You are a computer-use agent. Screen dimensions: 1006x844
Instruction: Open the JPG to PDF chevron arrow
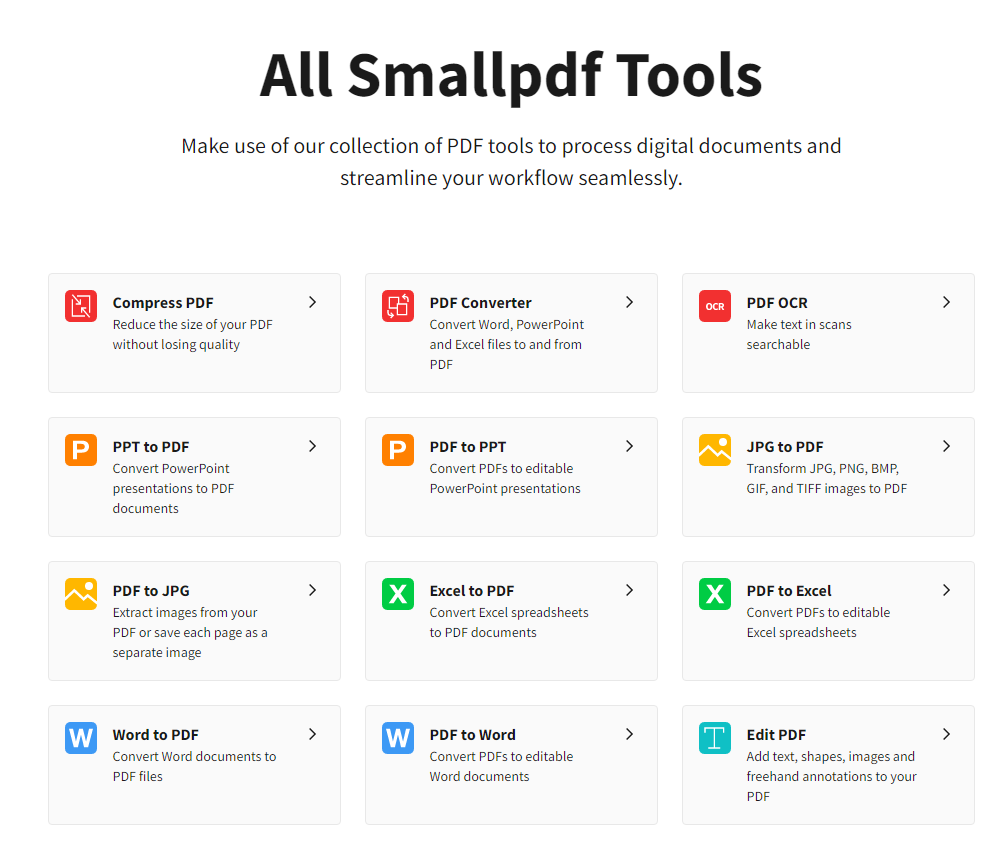pyautogui.click(x=946, y=446)
